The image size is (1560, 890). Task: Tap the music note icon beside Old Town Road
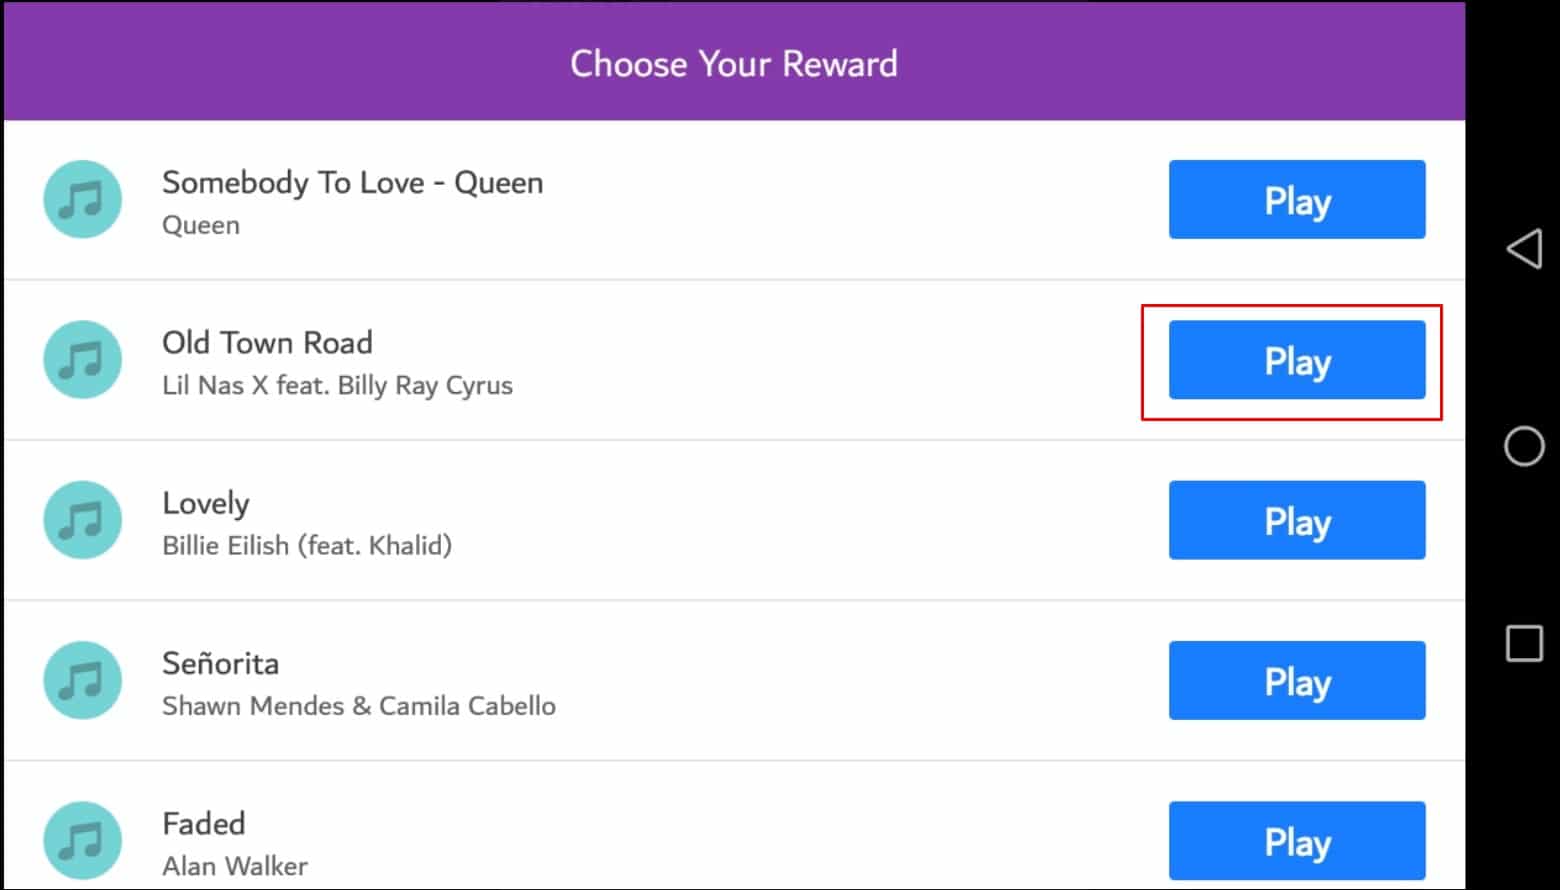coord(82,360)
